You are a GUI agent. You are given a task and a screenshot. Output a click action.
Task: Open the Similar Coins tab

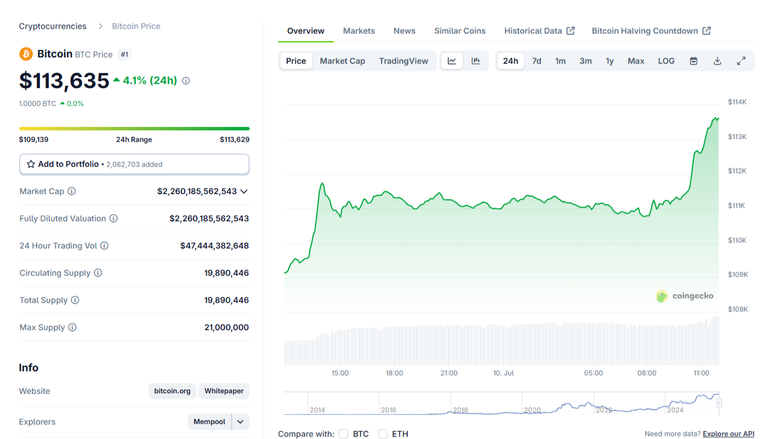pyautogui.click(x=459, y=31)
